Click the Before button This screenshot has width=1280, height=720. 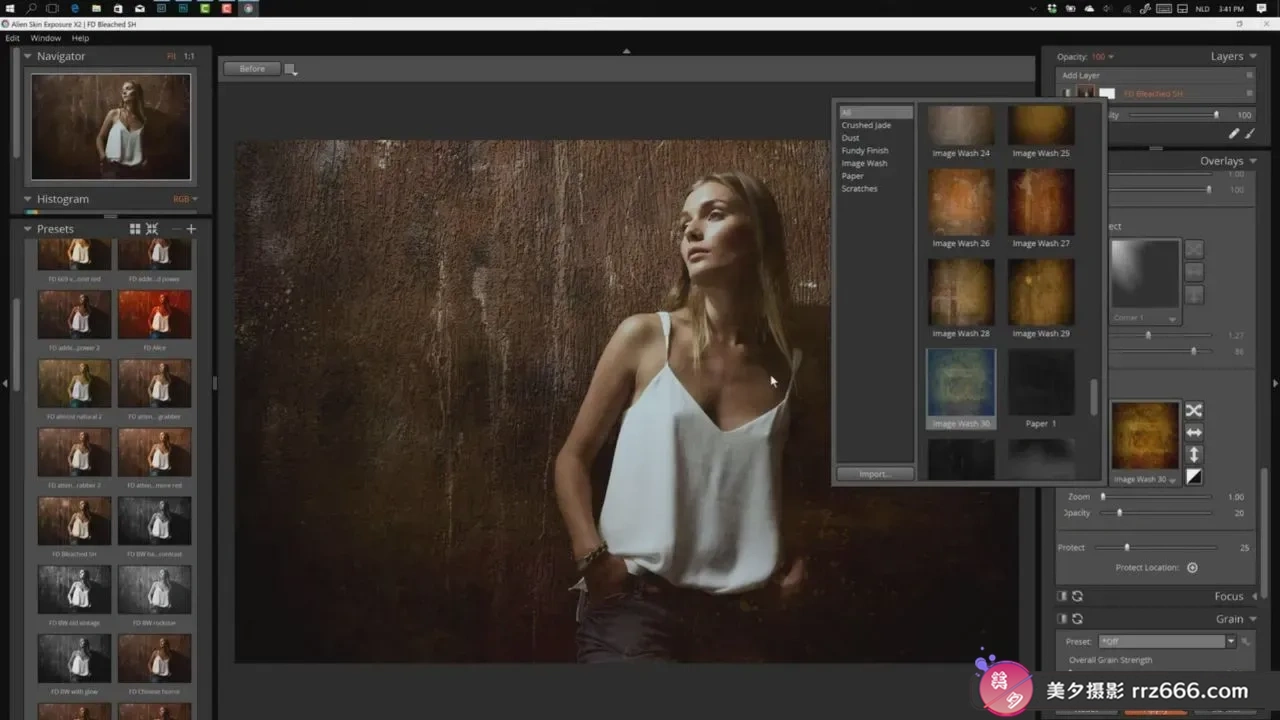click(252, 69)
